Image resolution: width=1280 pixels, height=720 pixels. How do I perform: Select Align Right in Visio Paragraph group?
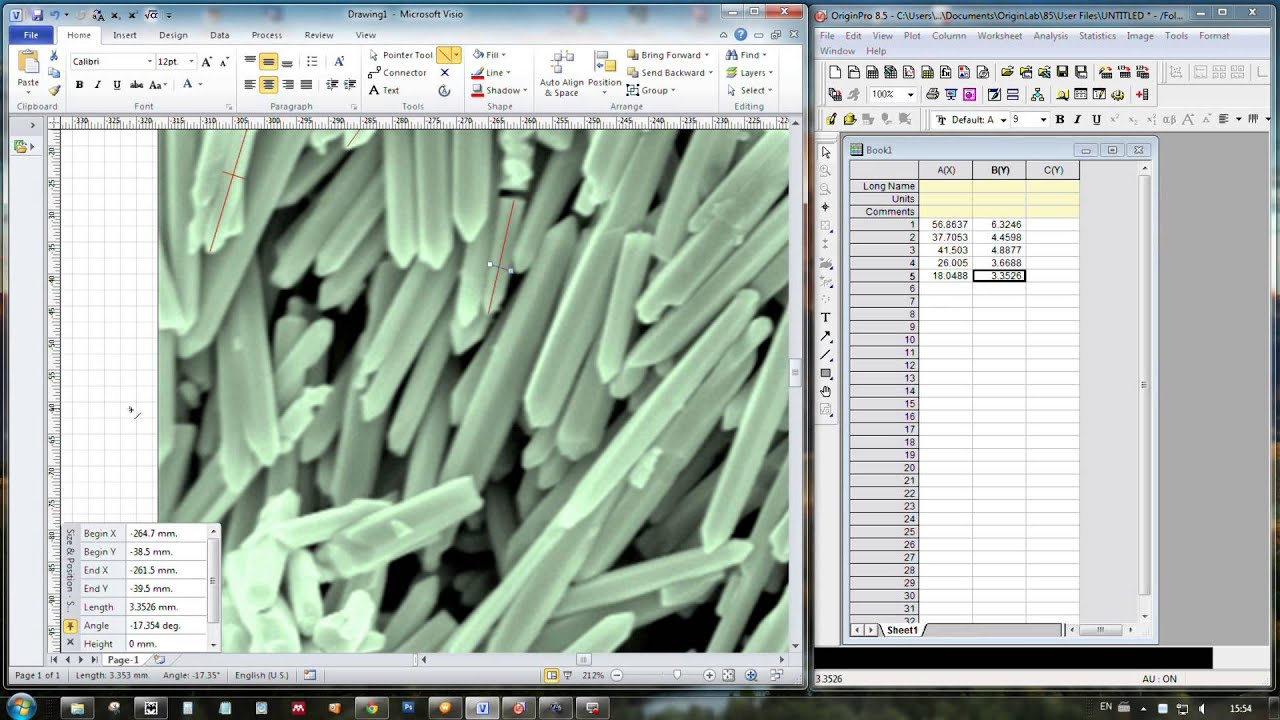288,85
